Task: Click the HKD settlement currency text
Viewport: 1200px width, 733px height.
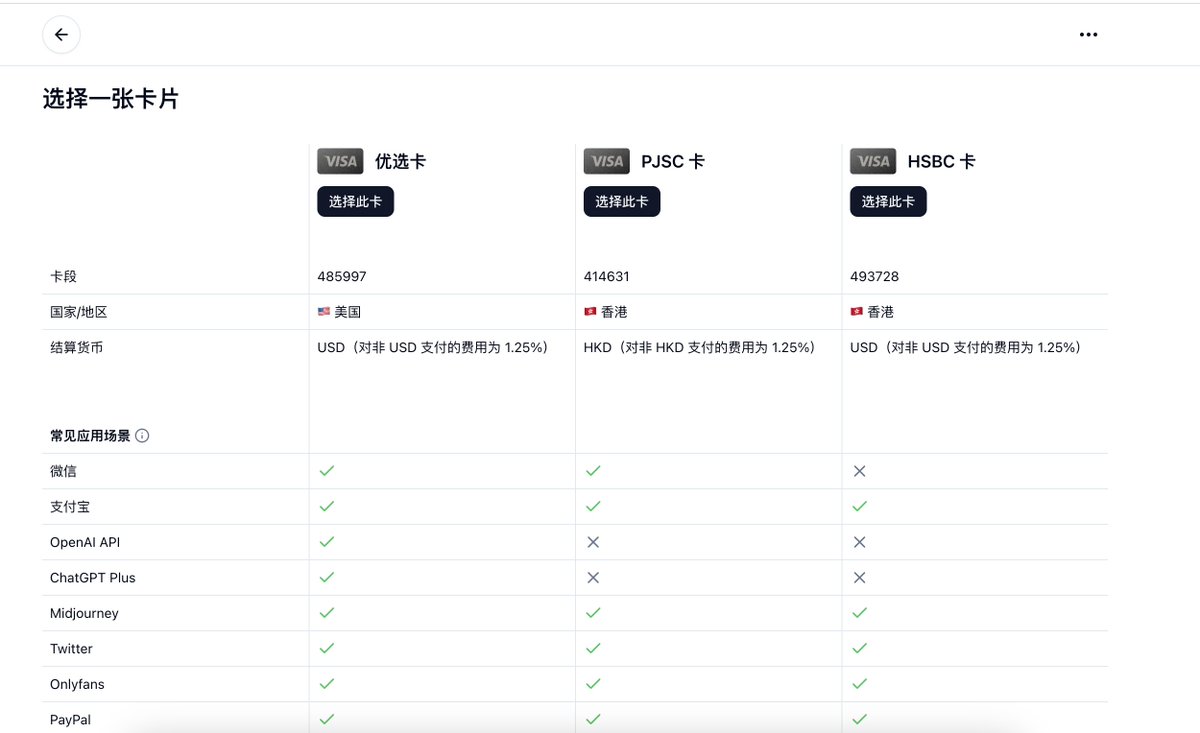Action: point(700,347)
